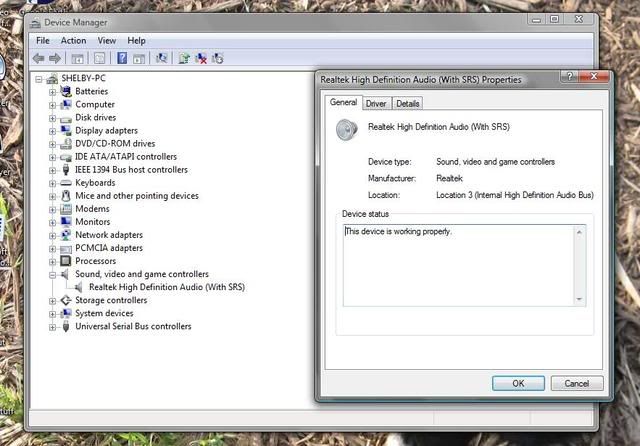Click the DVD/CD-ROM drives category icon
This screenshot has width=640, height=446.
click(66, 144)
